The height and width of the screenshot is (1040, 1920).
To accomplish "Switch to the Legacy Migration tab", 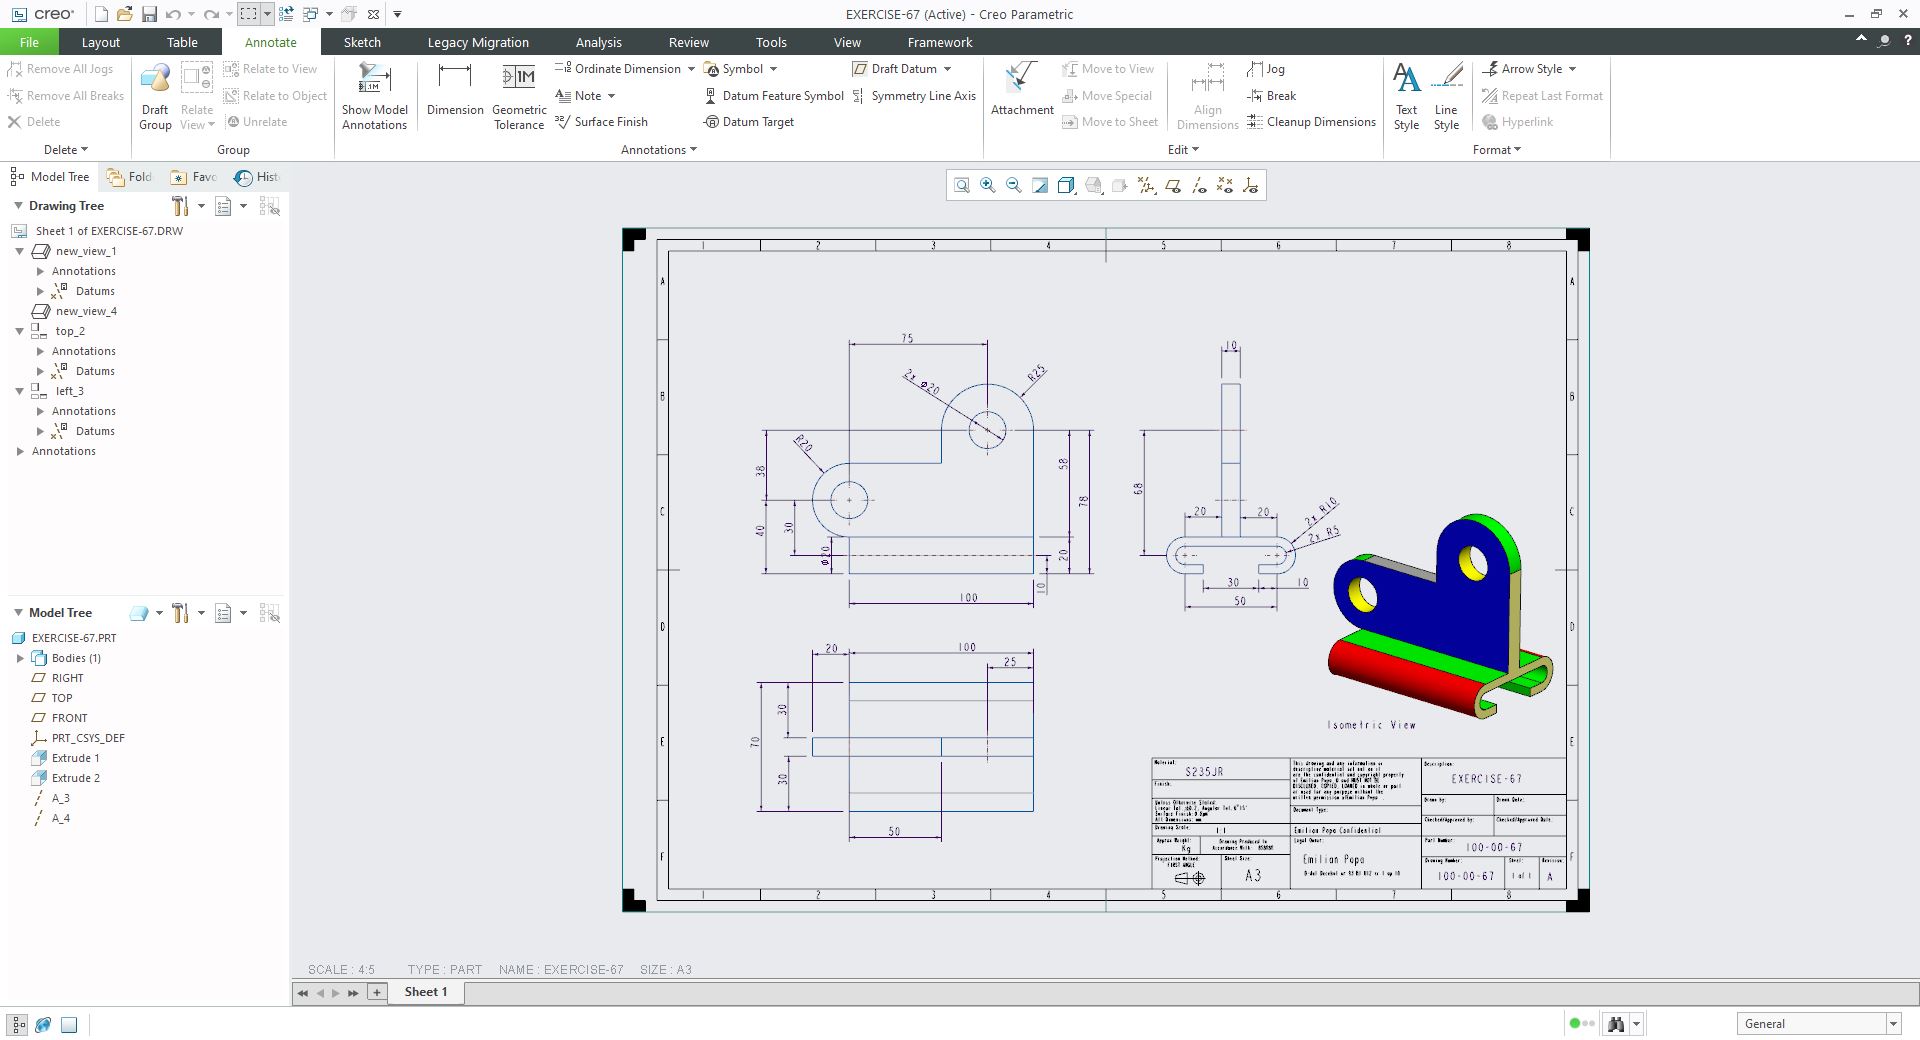I will [478, 42].
